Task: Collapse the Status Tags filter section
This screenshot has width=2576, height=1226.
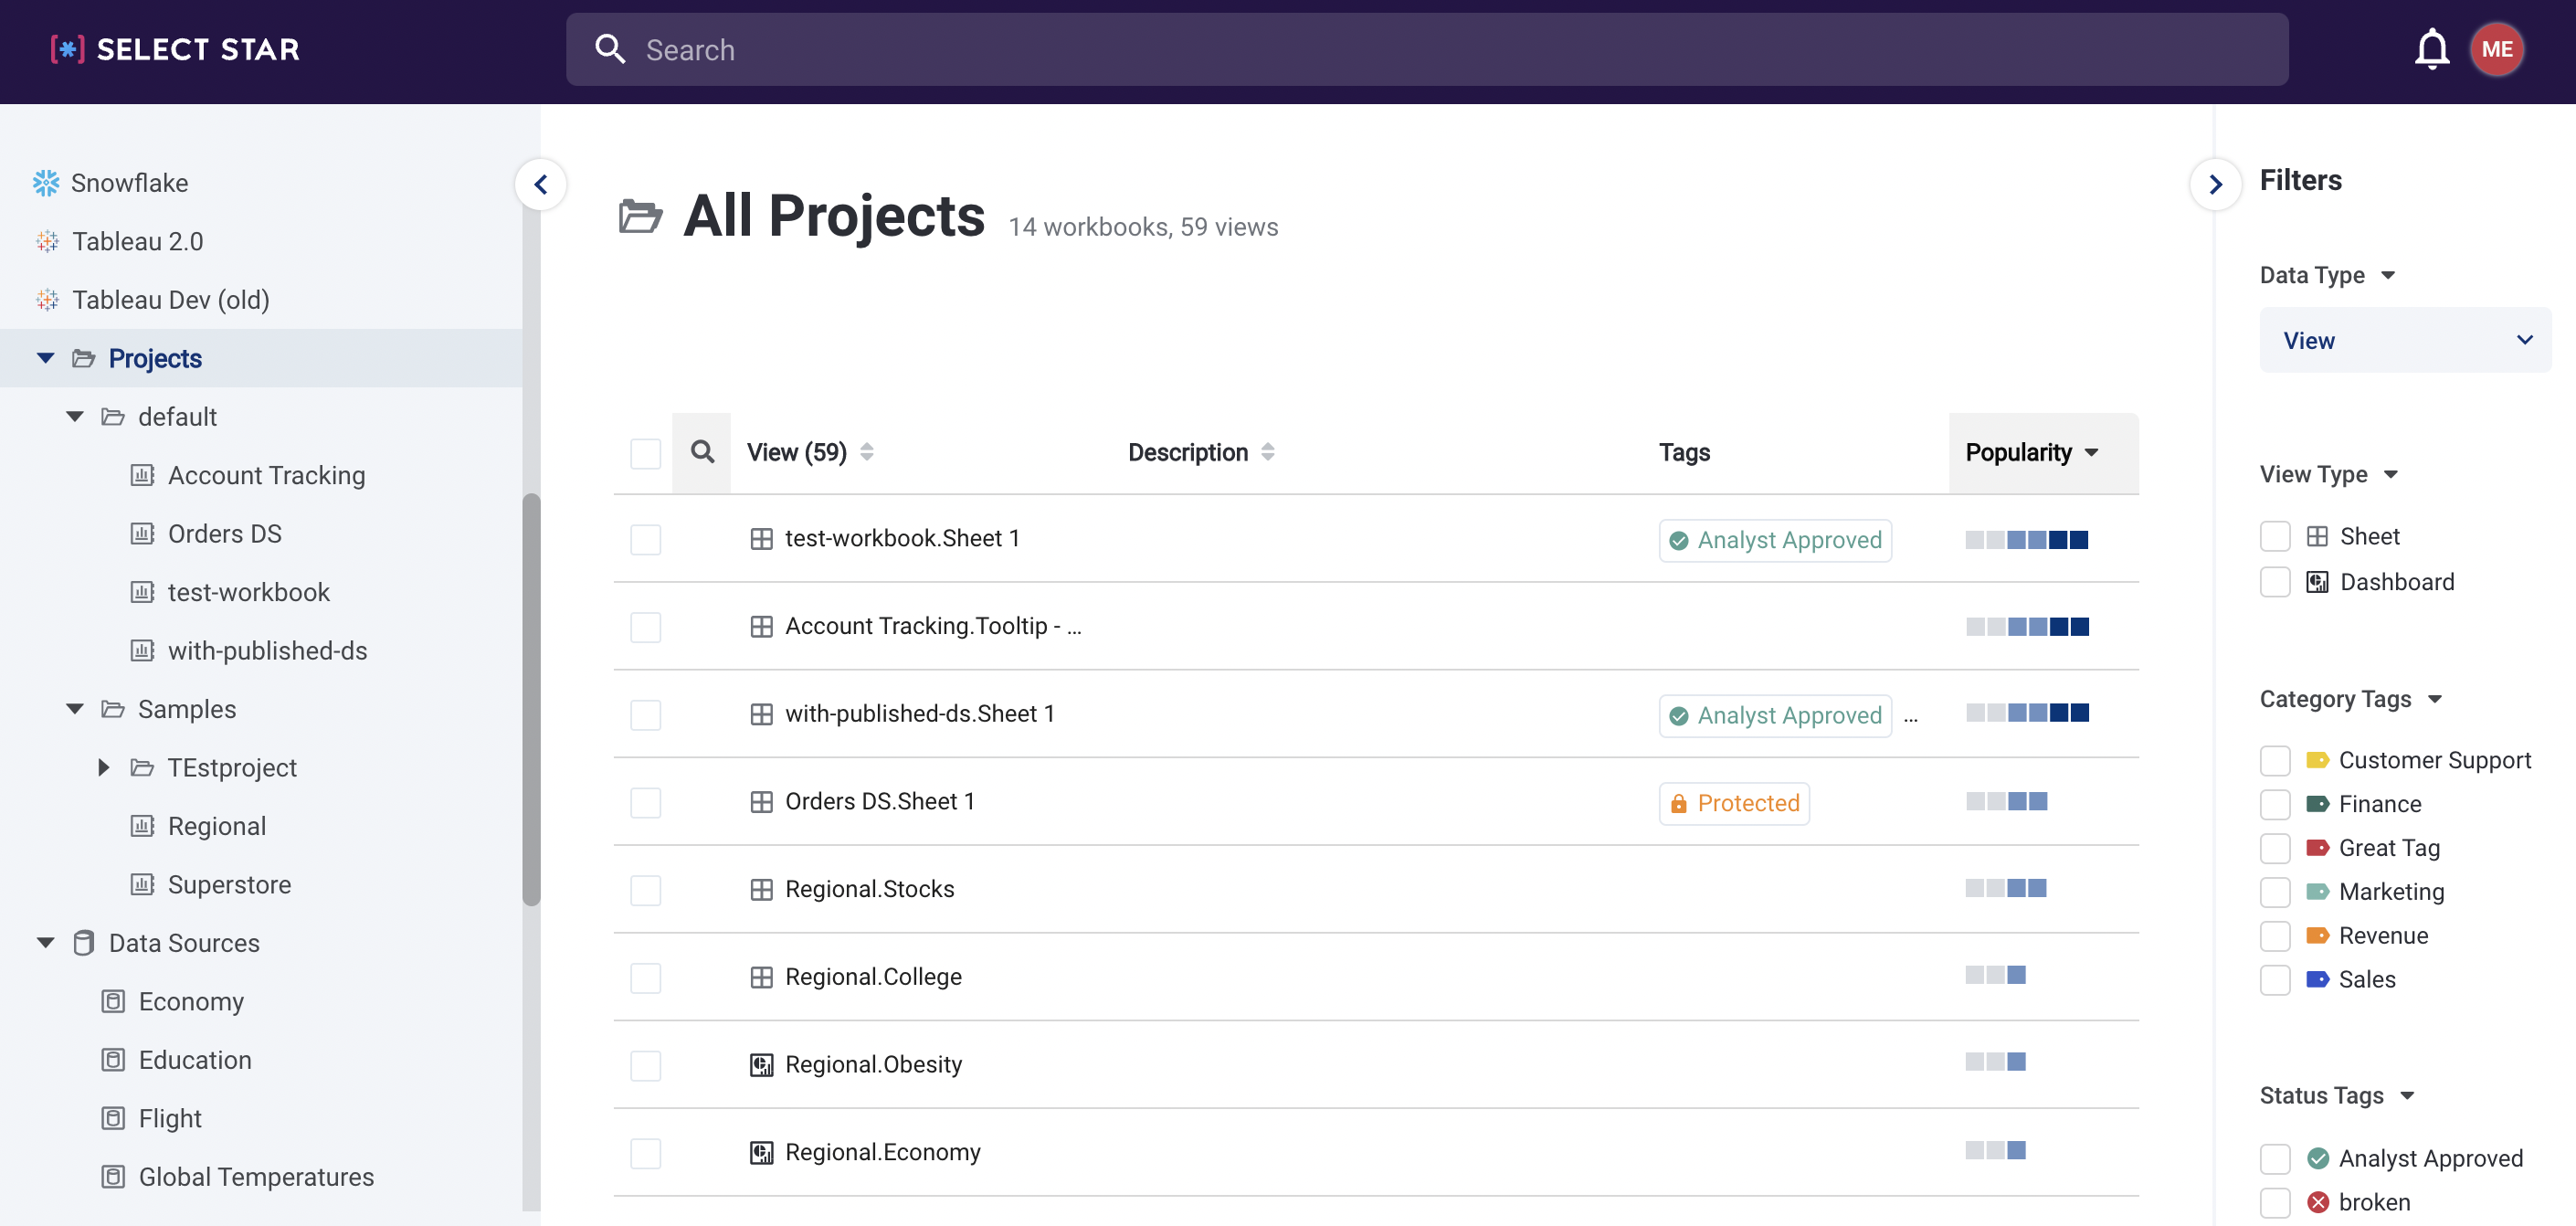Action: (2407, 1096)
